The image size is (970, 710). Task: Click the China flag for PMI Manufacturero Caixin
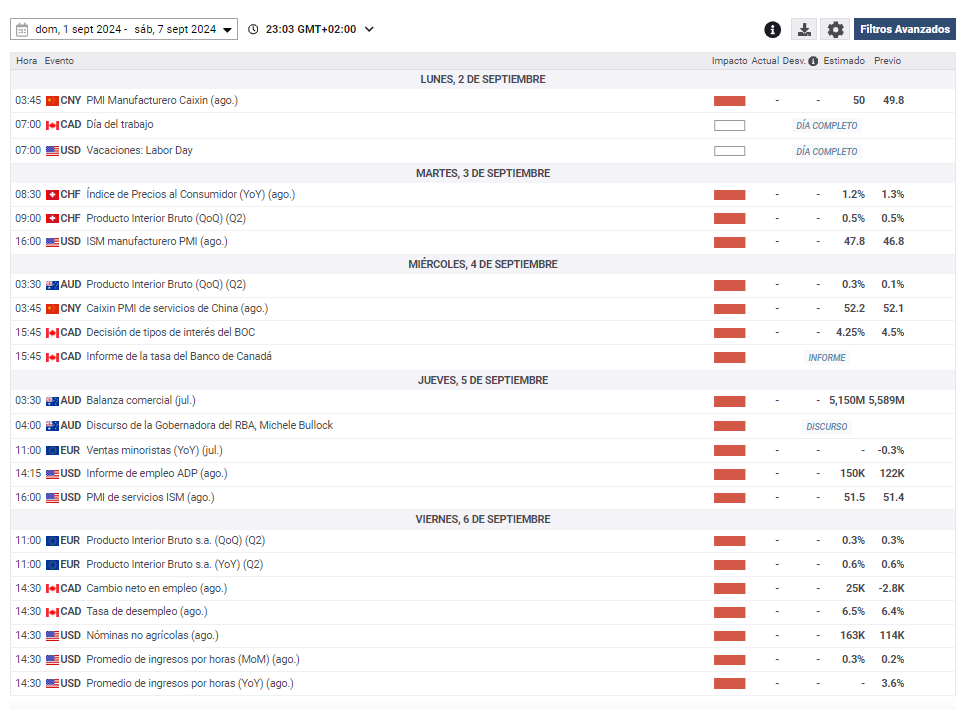(52, 101)
